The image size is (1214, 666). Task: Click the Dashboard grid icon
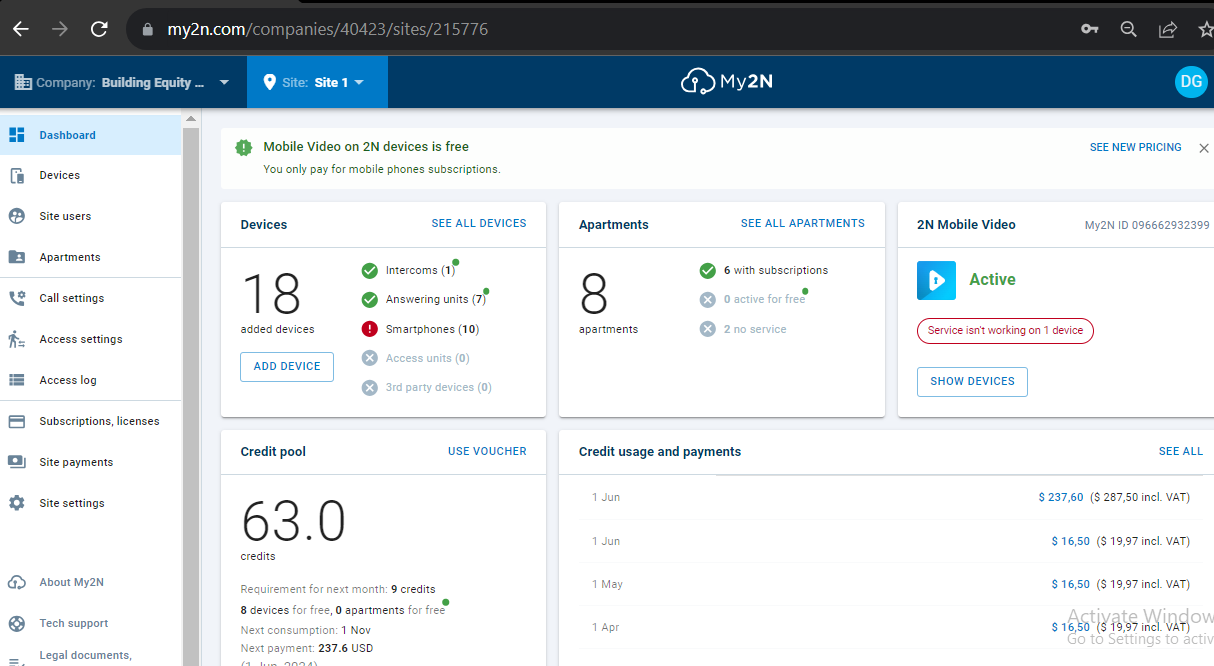[x=16, y=135]
